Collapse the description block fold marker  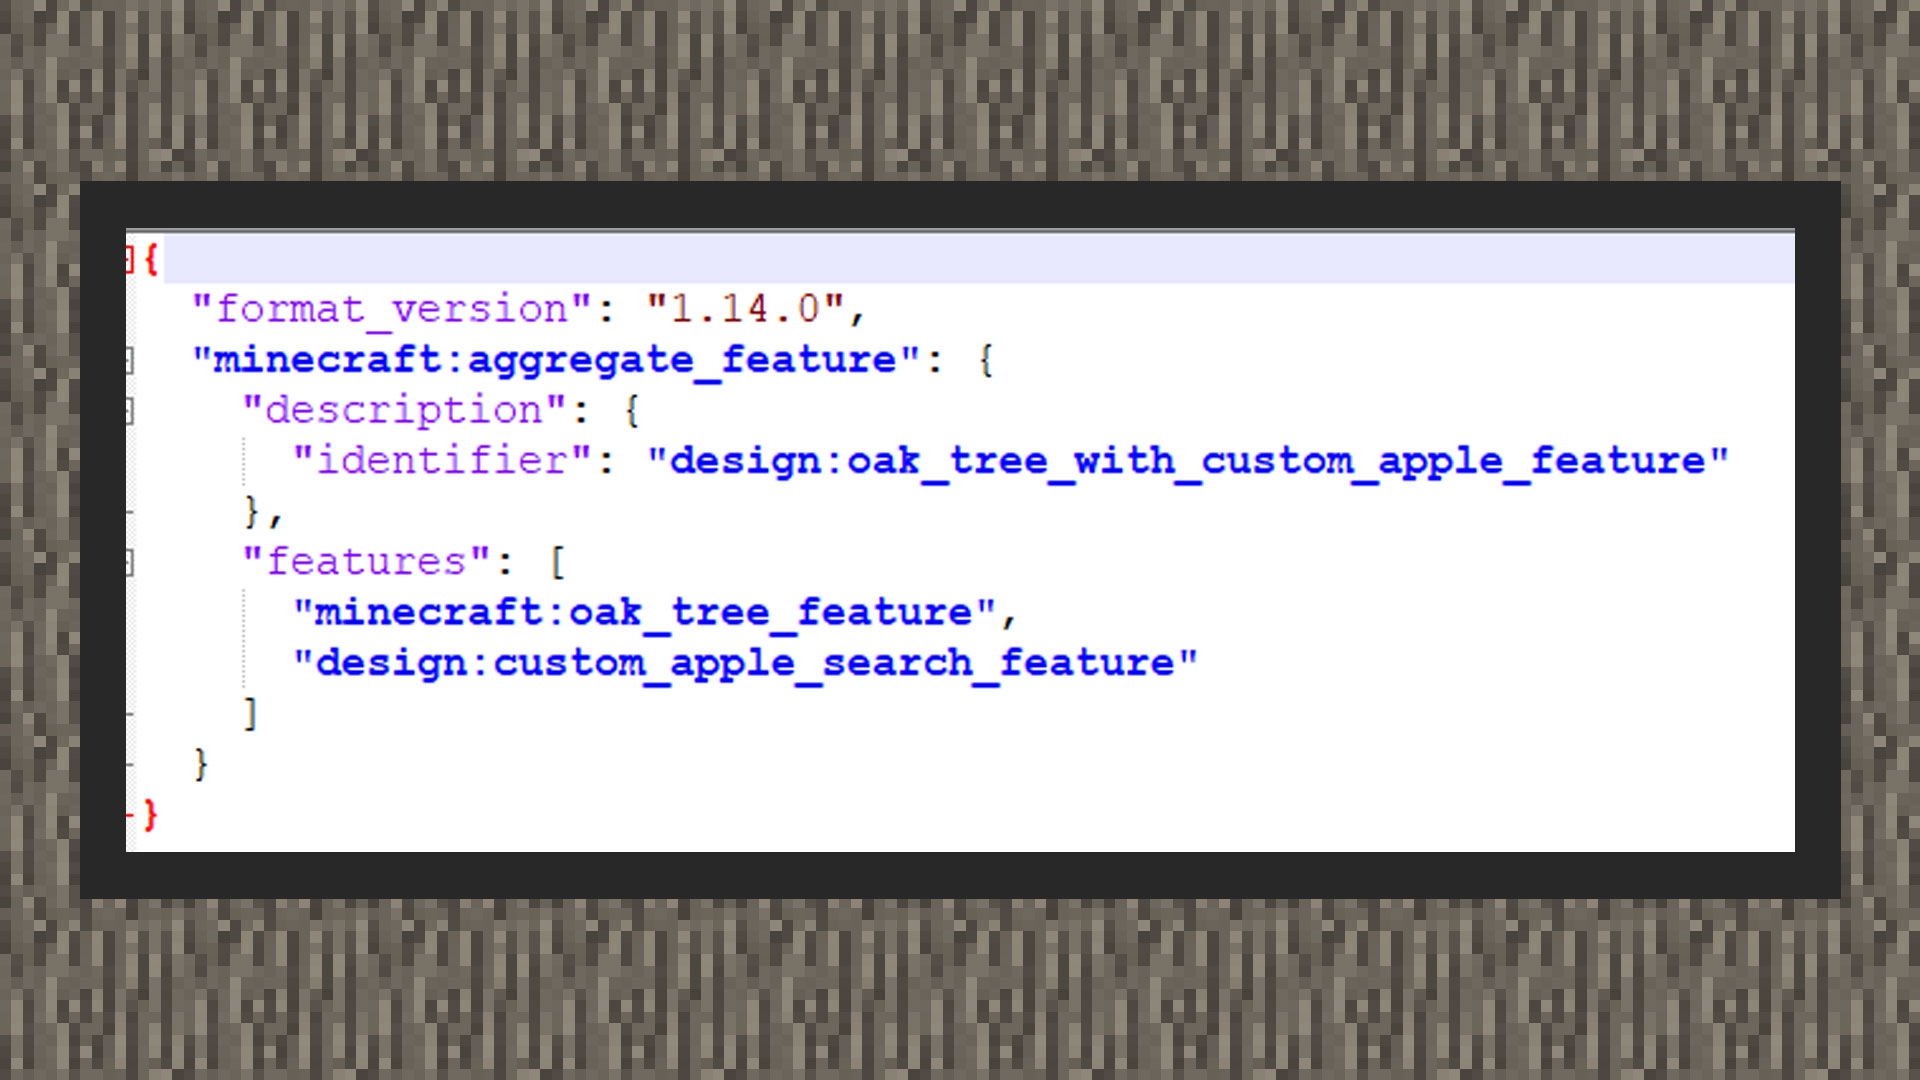click(x=130, y=411)
